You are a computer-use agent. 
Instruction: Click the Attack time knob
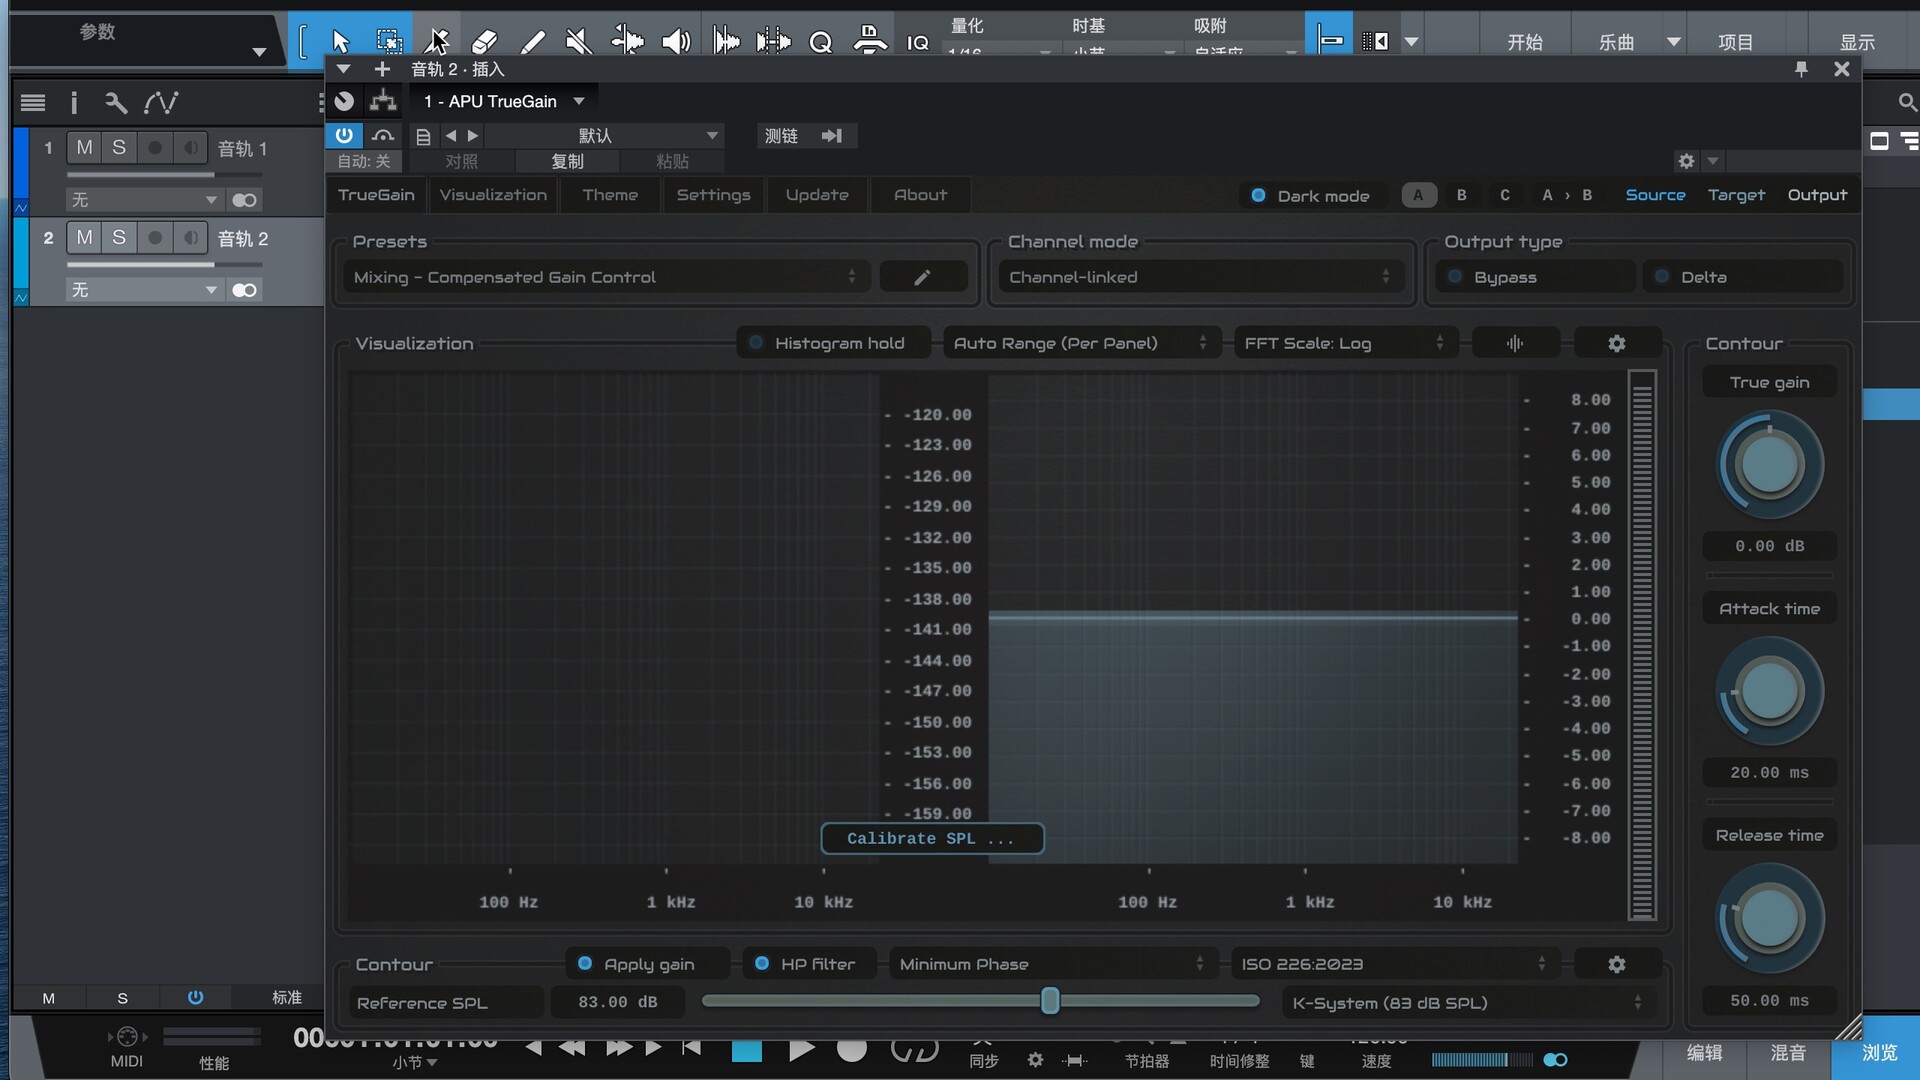(1769, 691)
